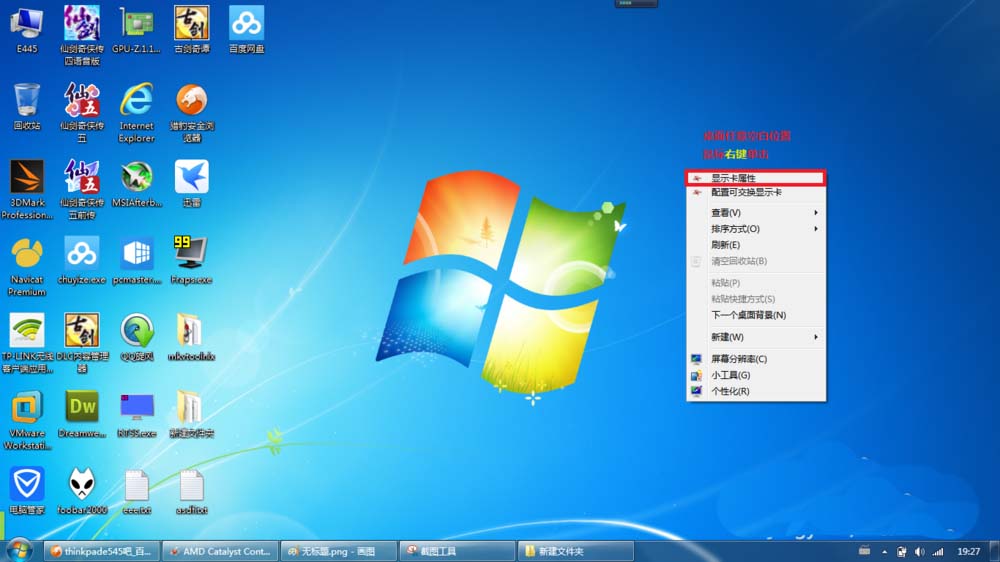The width and height of the screenshot is (1000, 562).
Task: Expand the 新建(W) submenu
Action: tap(756, 337)
